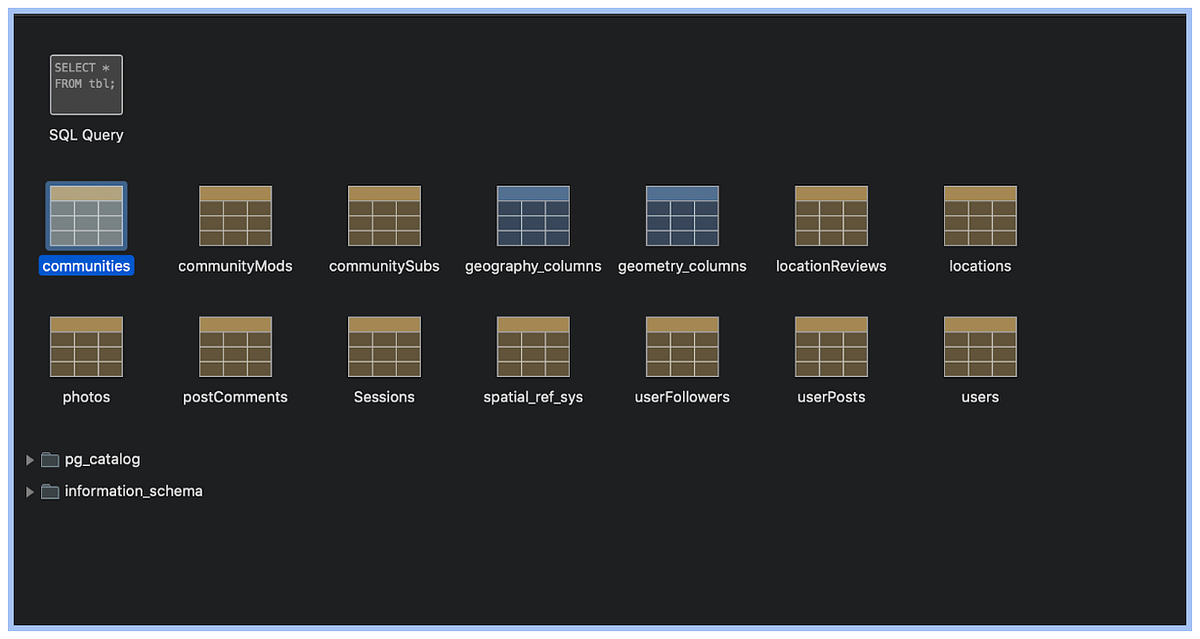Screen dimensions: 1200x639
Task: Click the 'geometry_columns' label text
Action: 682,266
